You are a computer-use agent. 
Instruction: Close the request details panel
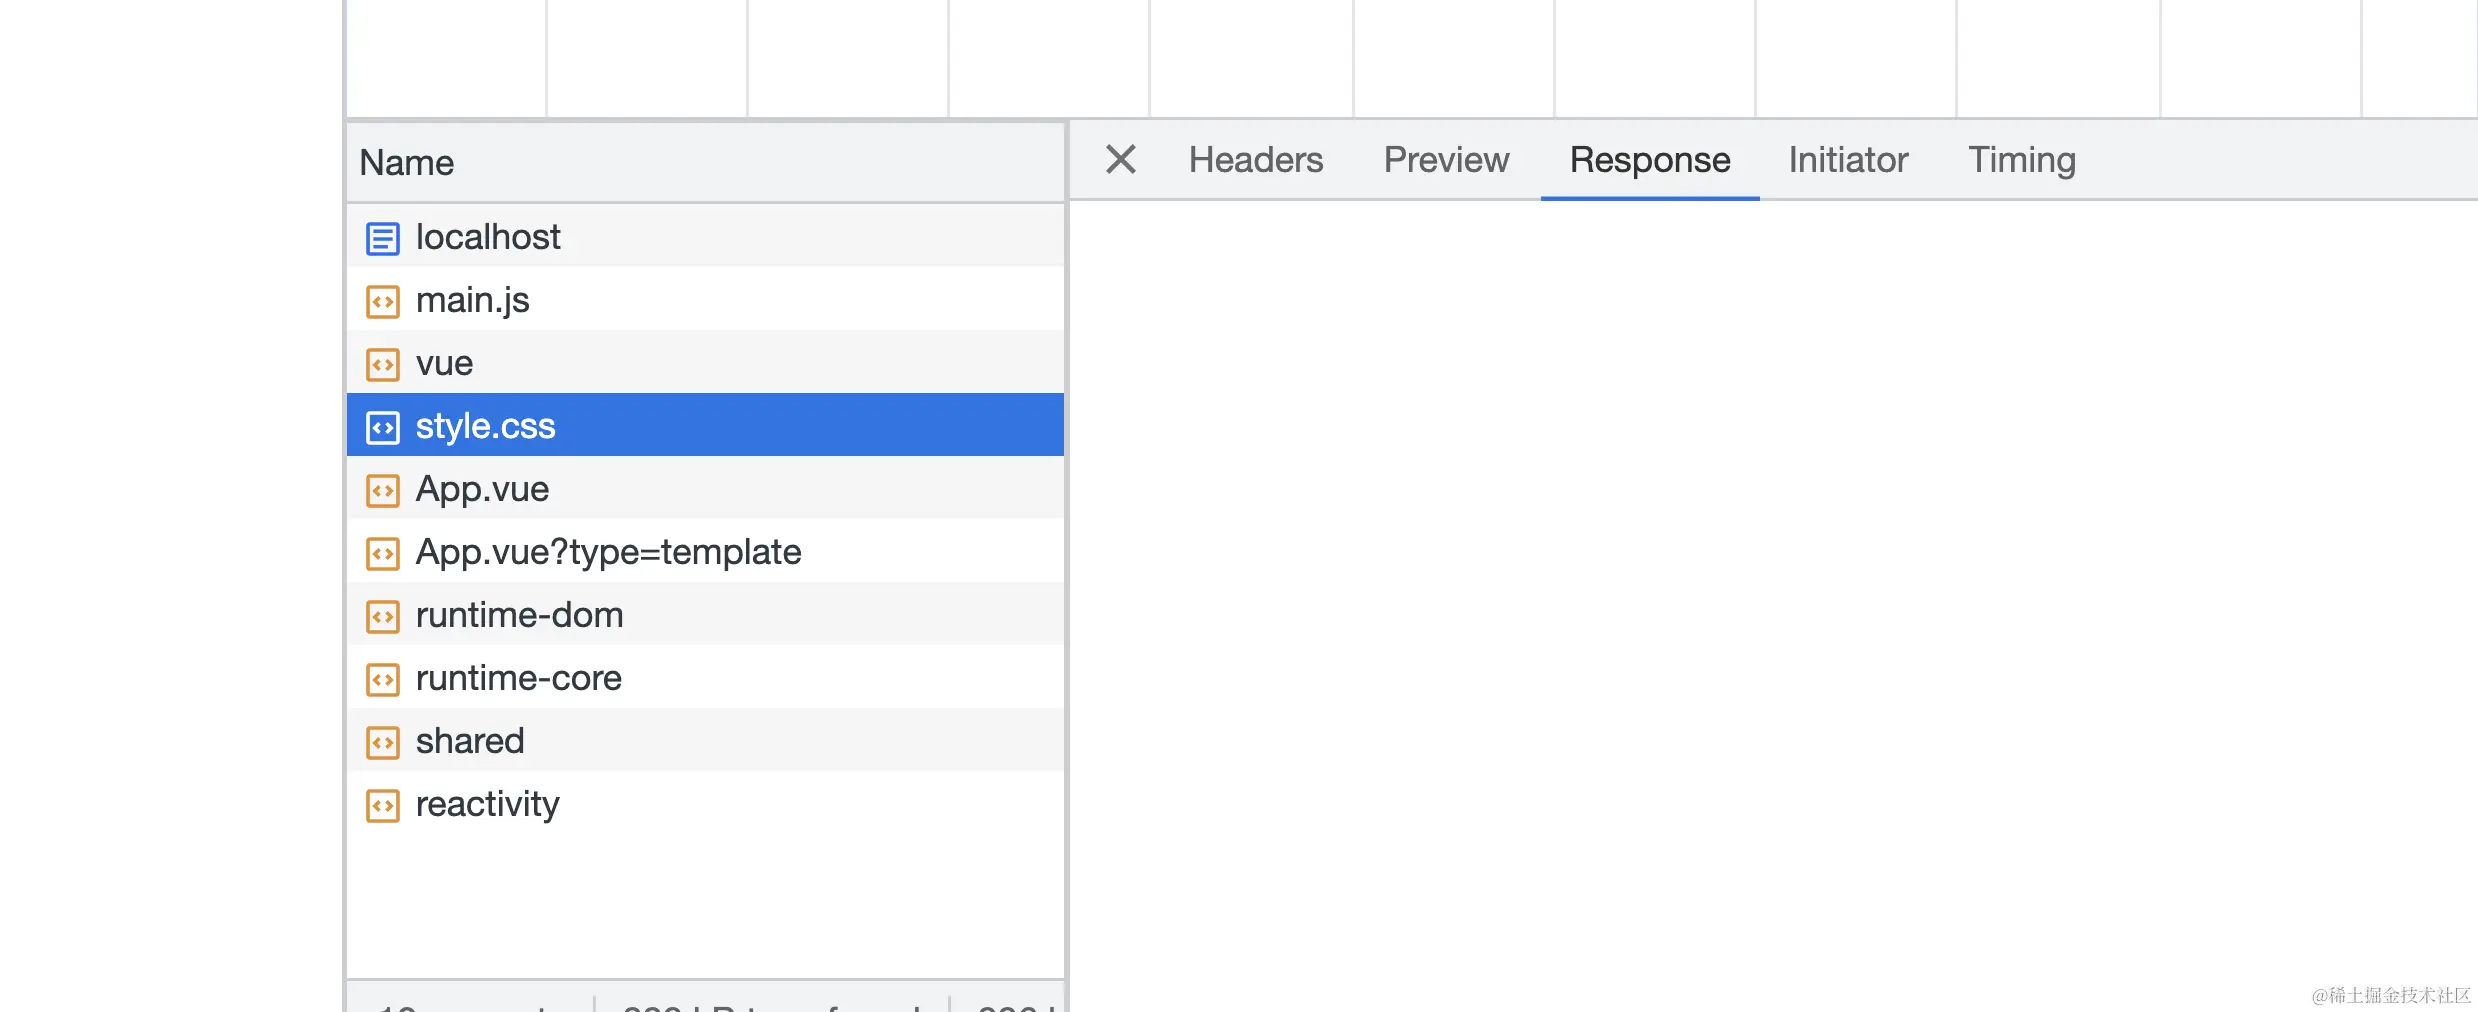click(1120, 159)
